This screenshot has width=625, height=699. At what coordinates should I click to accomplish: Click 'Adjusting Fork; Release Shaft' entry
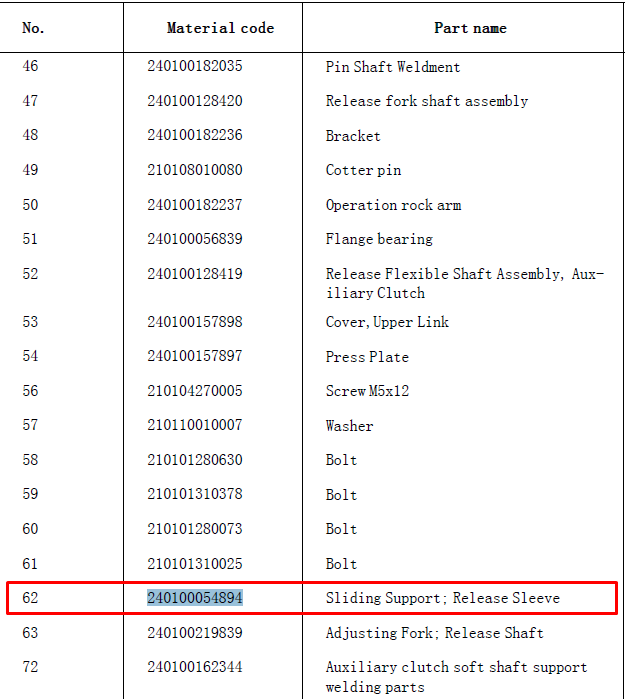point(435,633)
